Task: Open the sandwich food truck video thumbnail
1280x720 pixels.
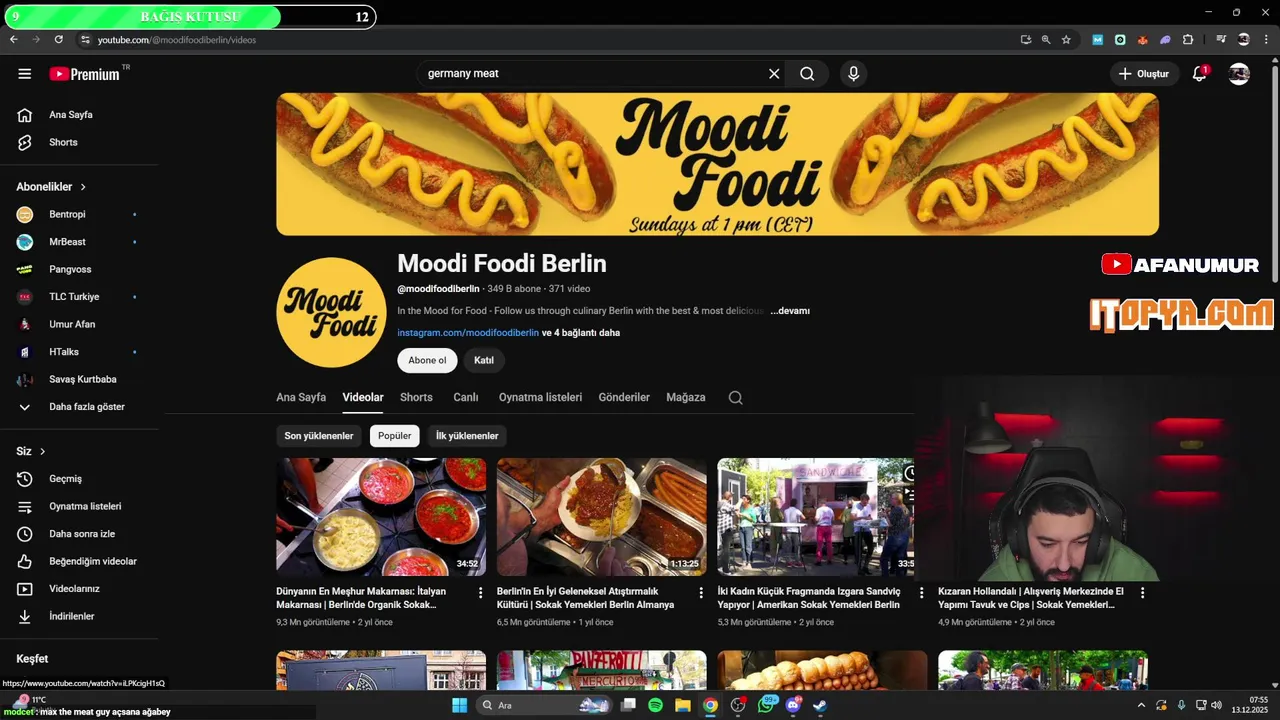Action: (816, 517)
